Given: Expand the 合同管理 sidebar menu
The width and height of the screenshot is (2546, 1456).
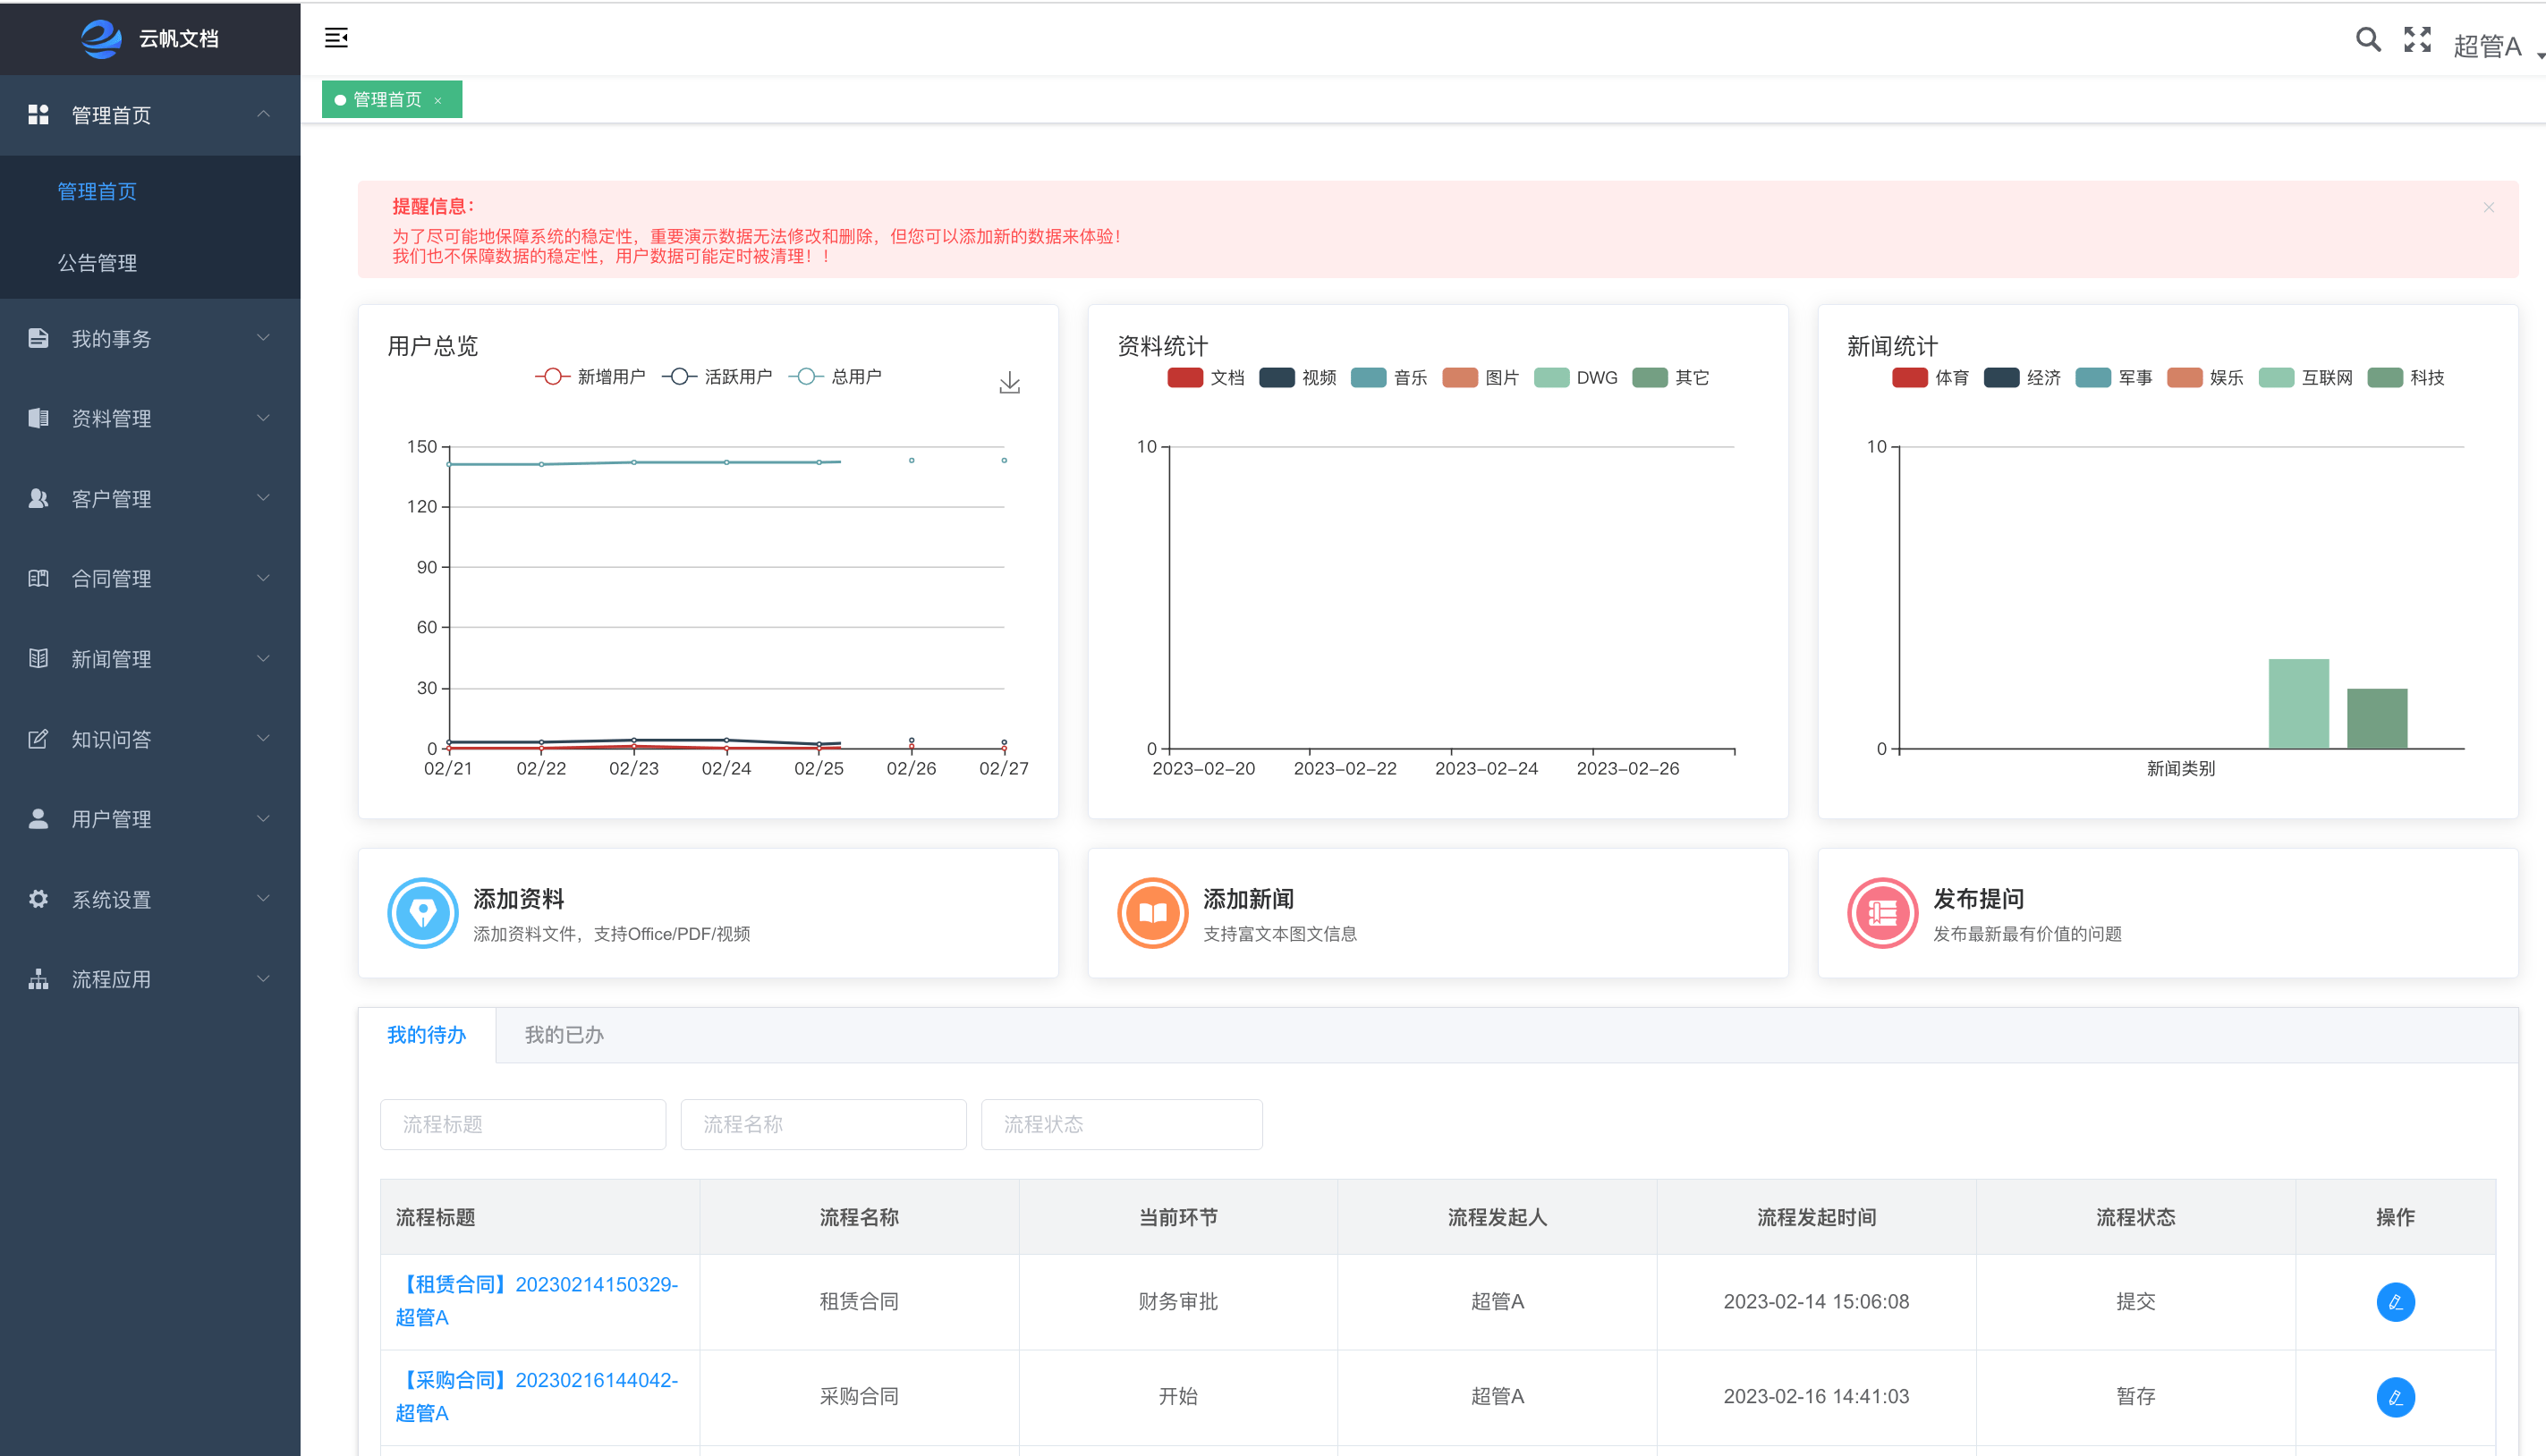Looking at the screenshot, I should (x=150, y=579).
